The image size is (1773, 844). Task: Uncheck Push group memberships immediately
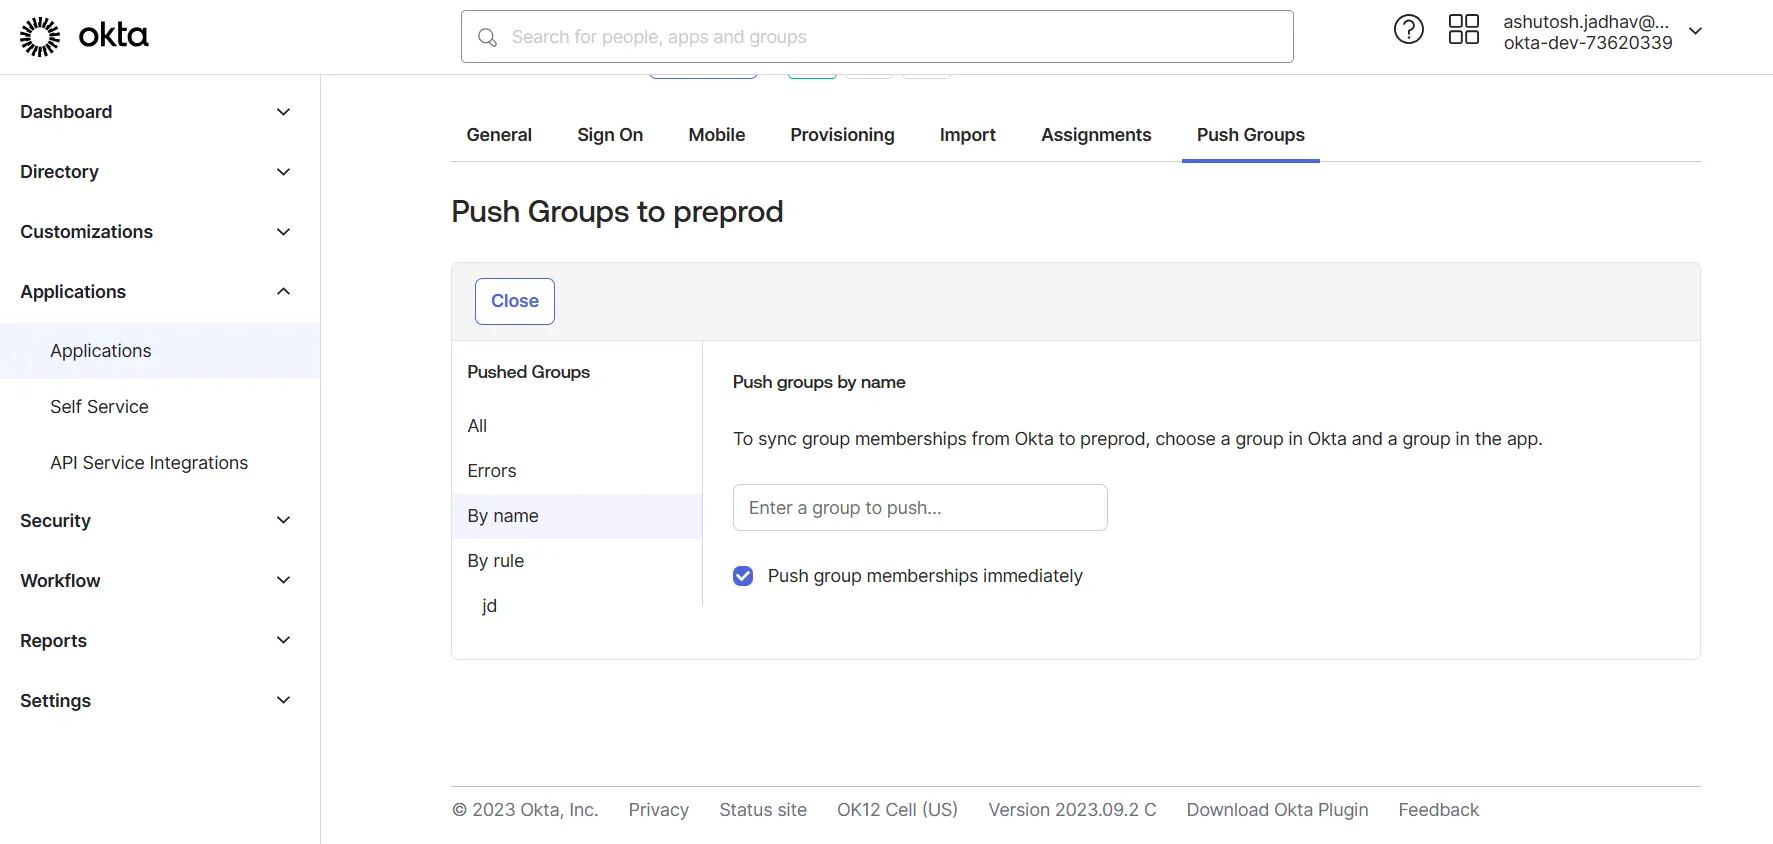pos(743,576)
